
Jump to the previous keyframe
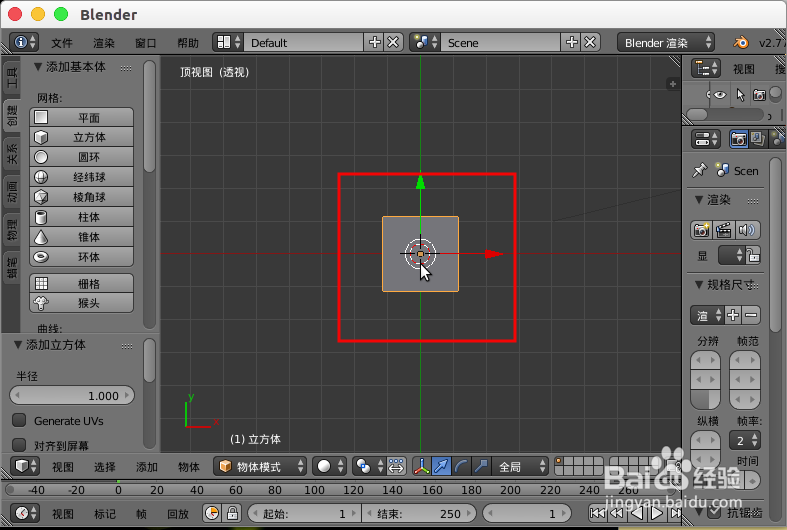coord(616,513)
